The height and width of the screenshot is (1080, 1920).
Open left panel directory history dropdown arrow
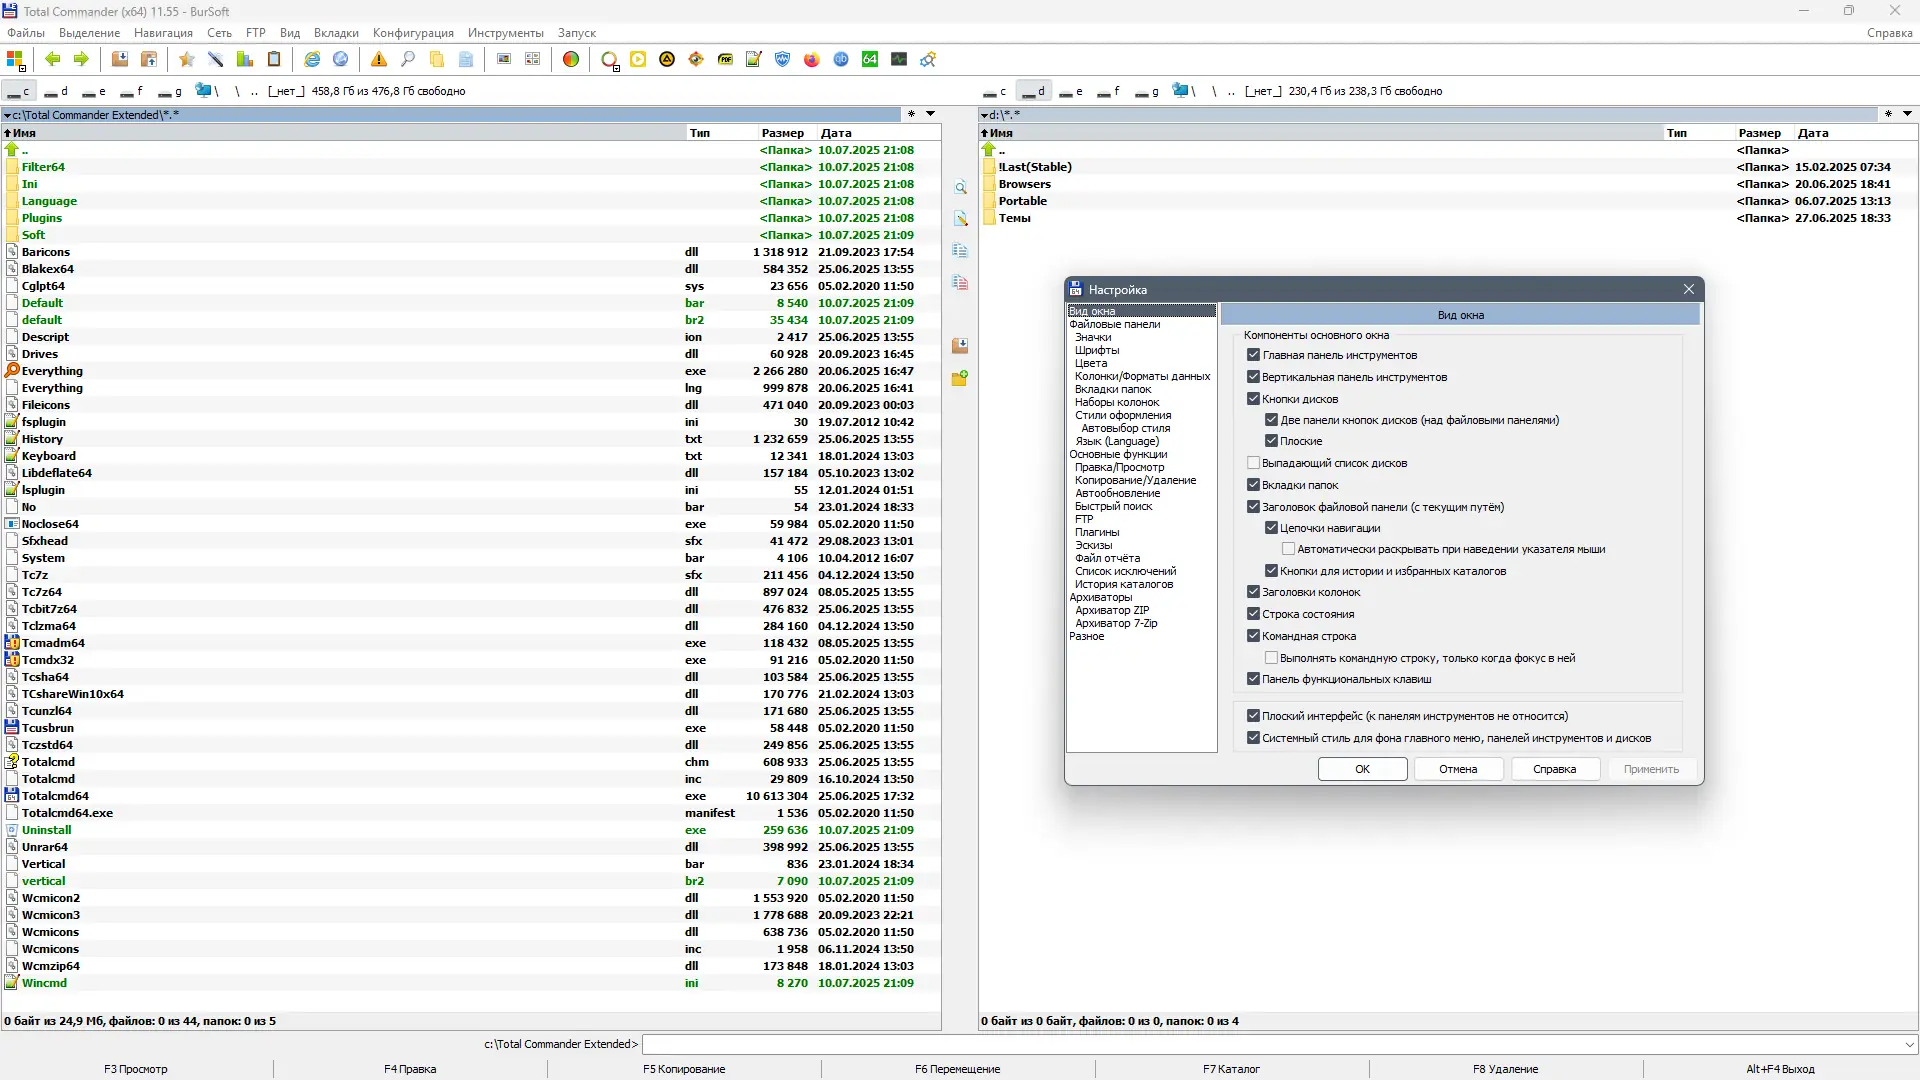(x=930, y=114)
